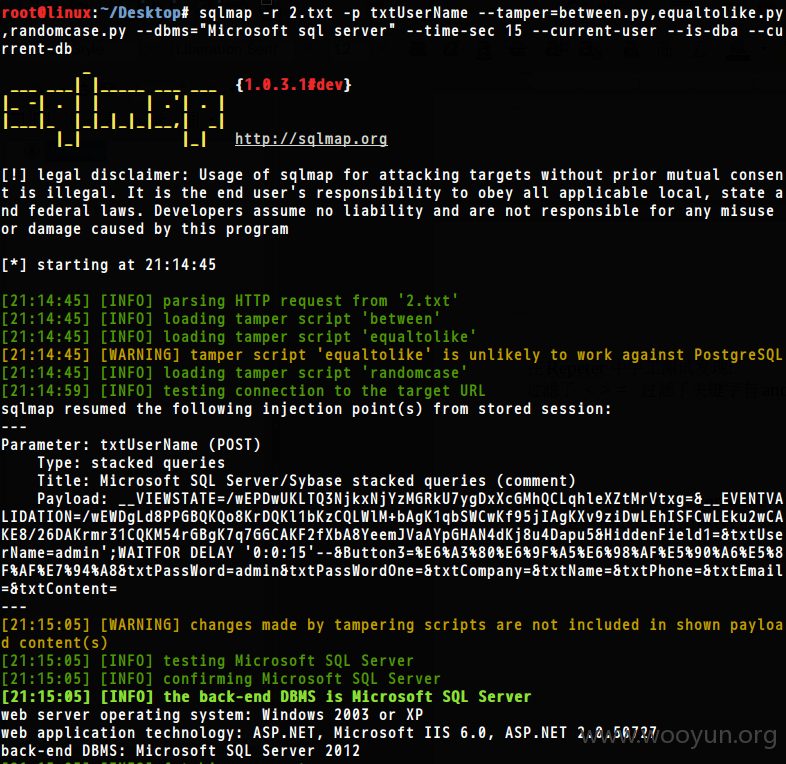Click the '--current-user' flag
The image size is (786, 764).
pyautogui.click(x=595, y=31)
